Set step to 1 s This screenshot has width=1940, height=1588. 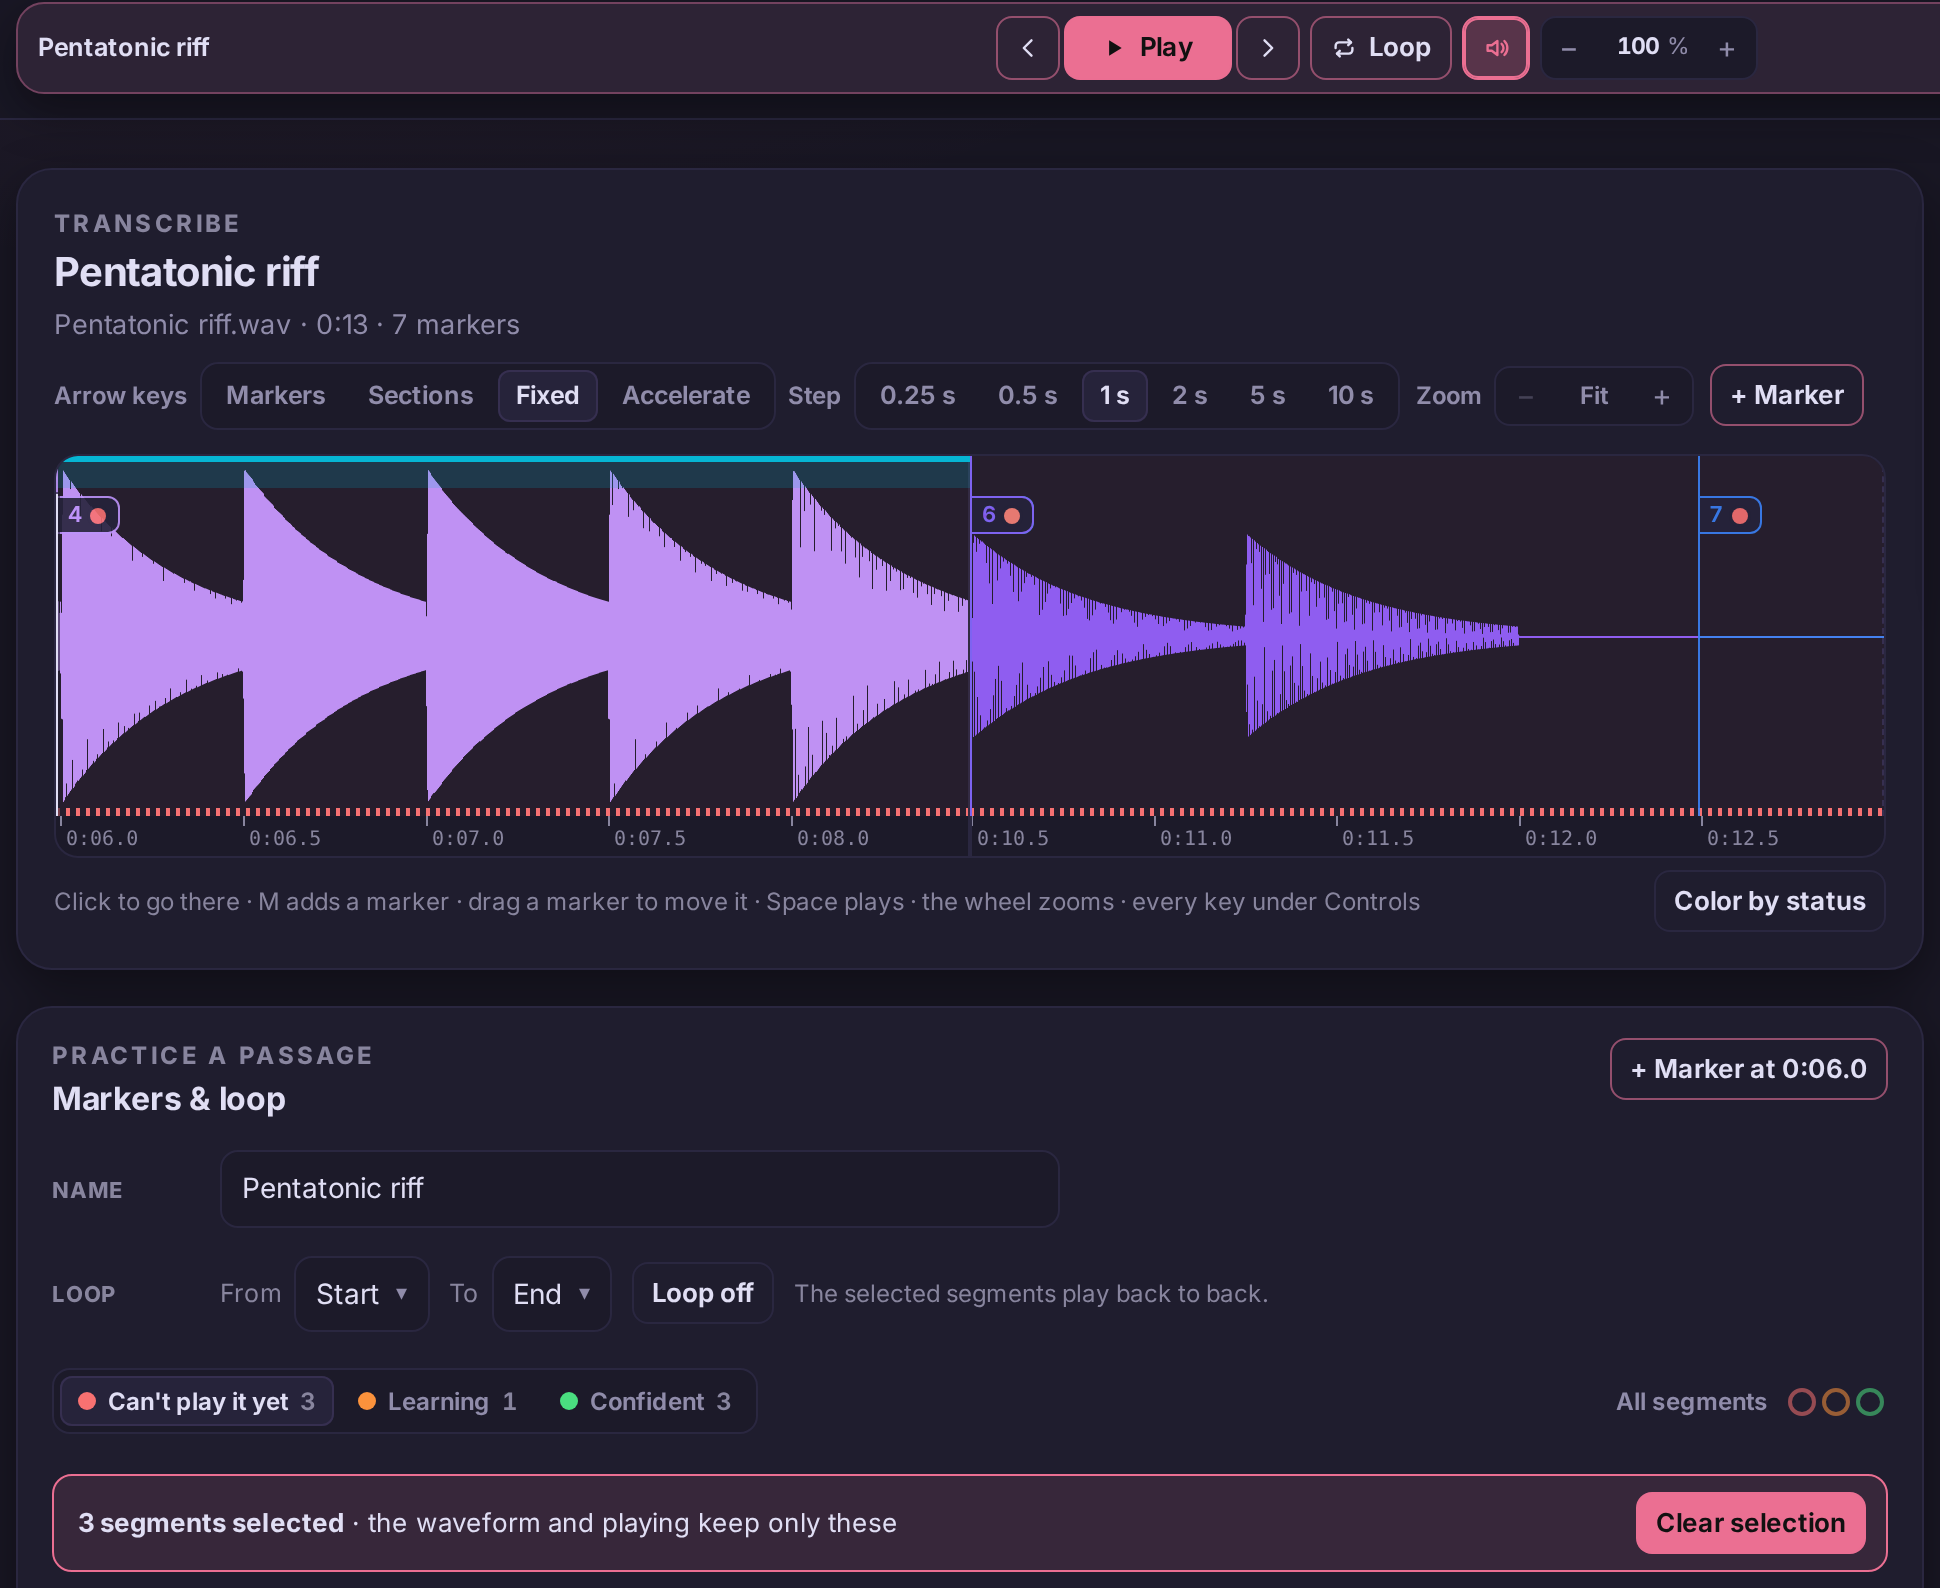(1114, 396)
